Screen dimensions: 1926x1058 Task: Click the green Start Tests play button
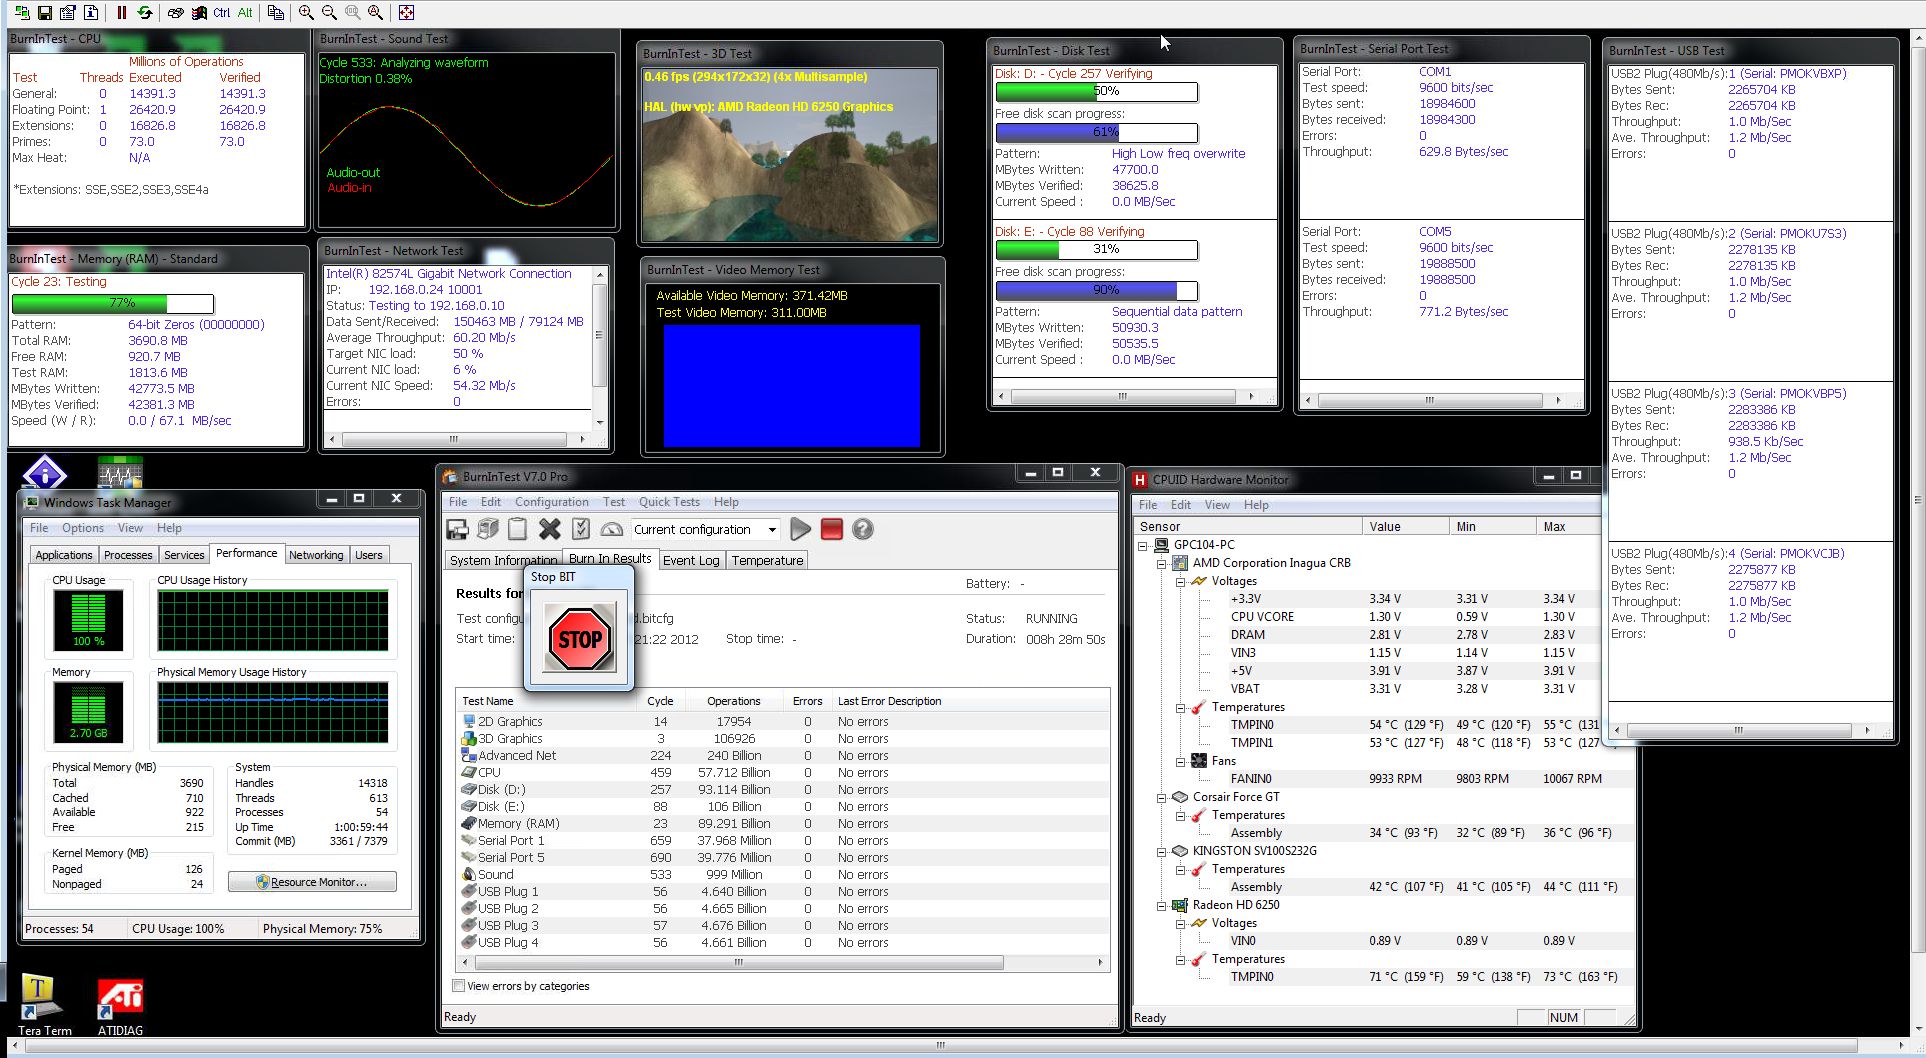800,529
